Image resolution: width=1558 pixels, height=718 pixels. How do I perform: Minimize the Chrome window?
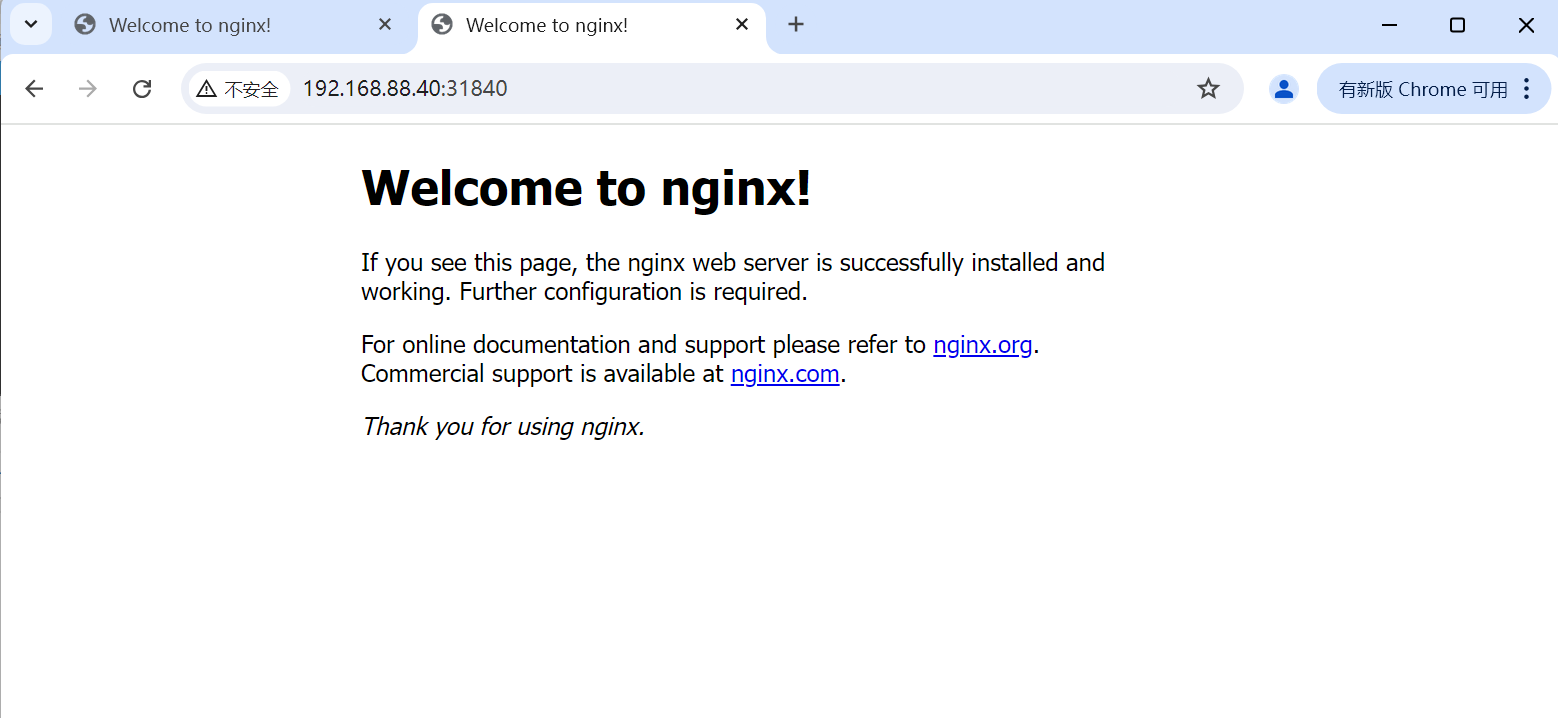point(1389,25)
